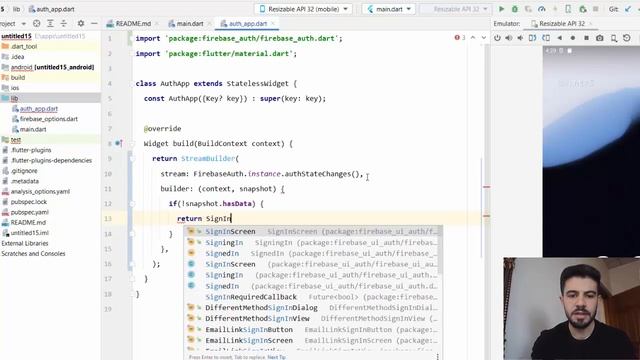
Task: Click the red error stripe marker in the editor's right margin
Action: 487,187
